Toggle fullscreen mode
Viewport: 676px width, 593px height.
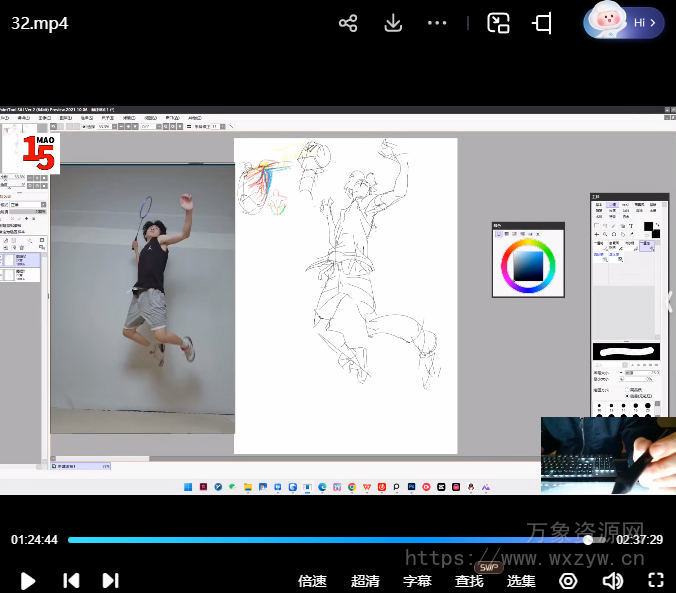click(656, 581)
